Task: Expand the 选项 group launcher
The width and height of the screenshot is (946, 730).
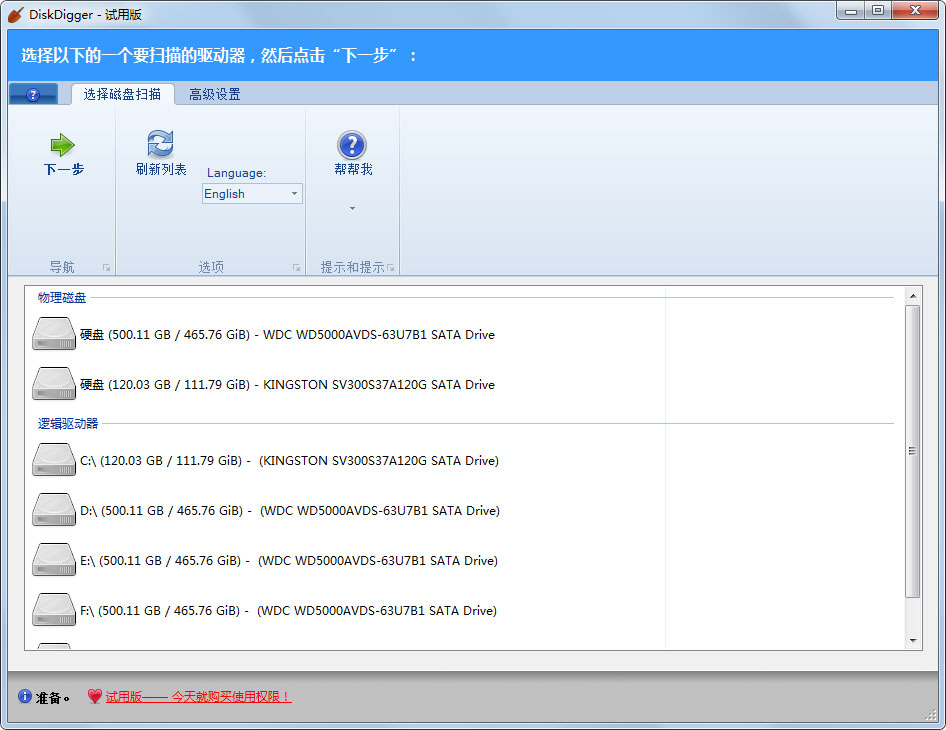Action: (x=296, y=267)
